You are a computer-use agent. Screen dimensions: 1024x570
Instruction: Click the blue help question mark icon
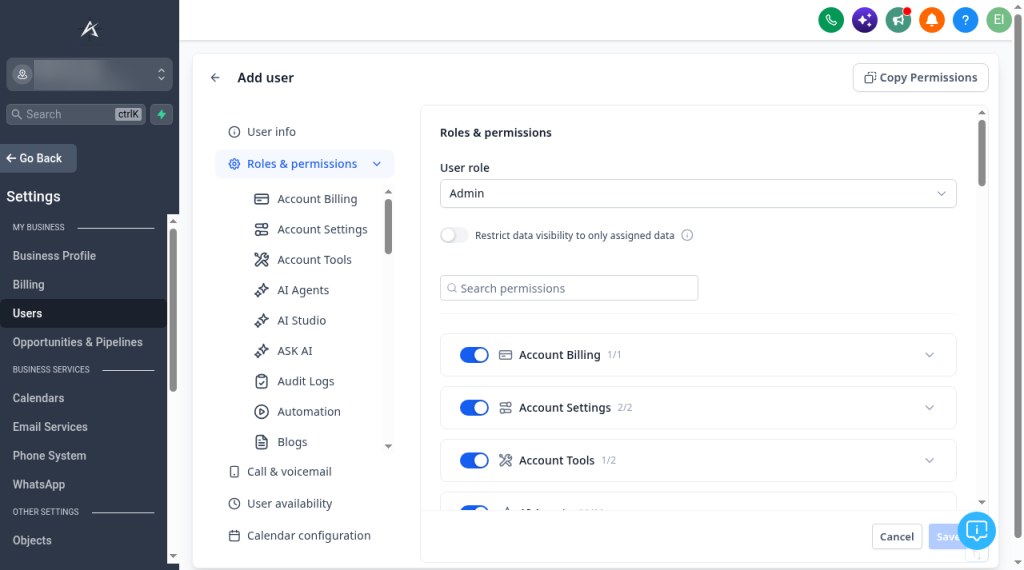pyautogui.click(x=965, y=20)
